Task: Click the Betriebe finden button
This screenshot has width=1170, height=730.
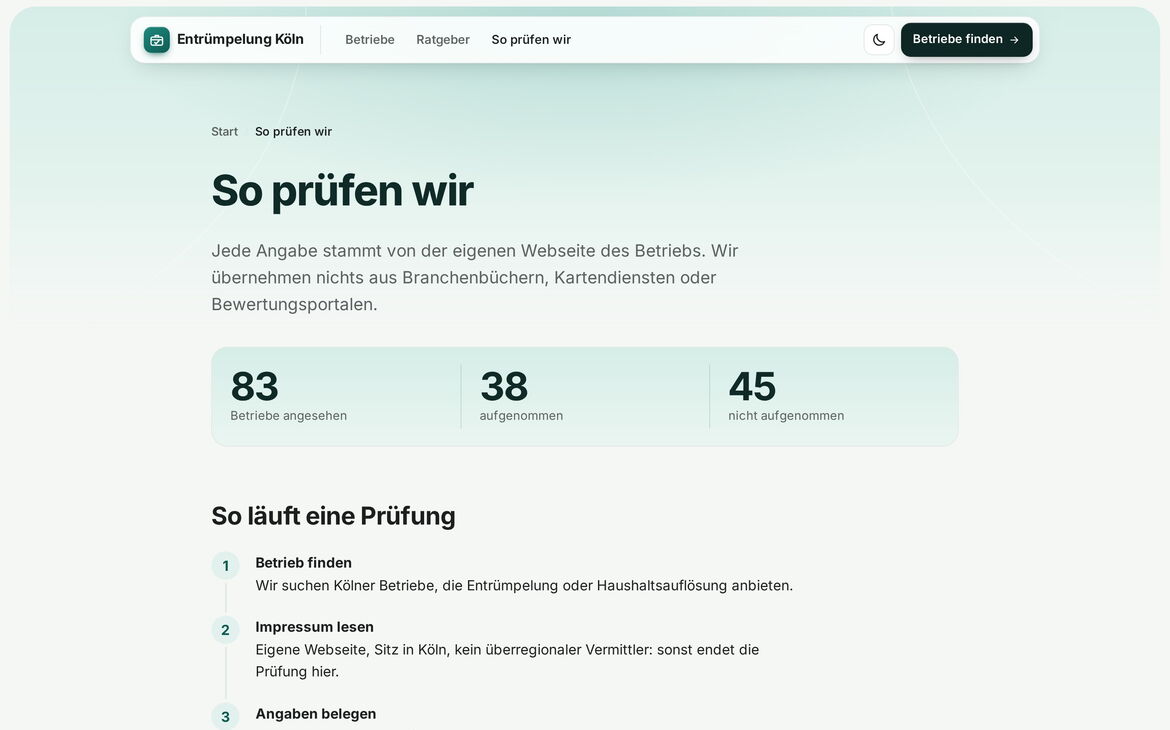Action: pyautogui.click(x=966, y=40)
